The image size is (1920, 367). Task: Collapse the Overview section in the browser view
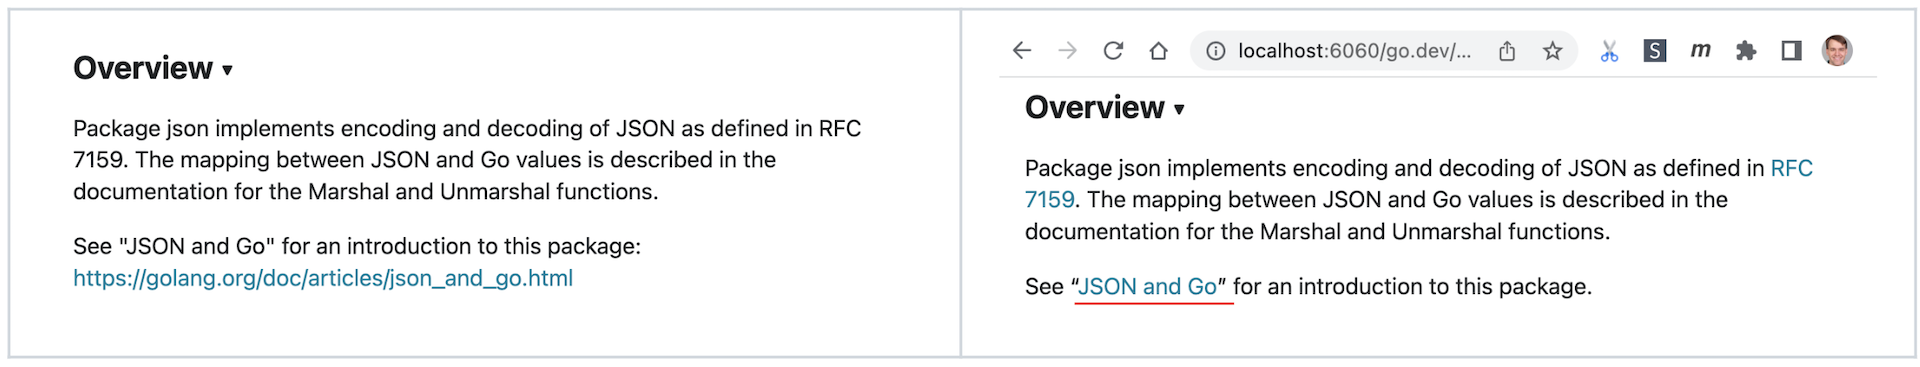coord(1179,110)
